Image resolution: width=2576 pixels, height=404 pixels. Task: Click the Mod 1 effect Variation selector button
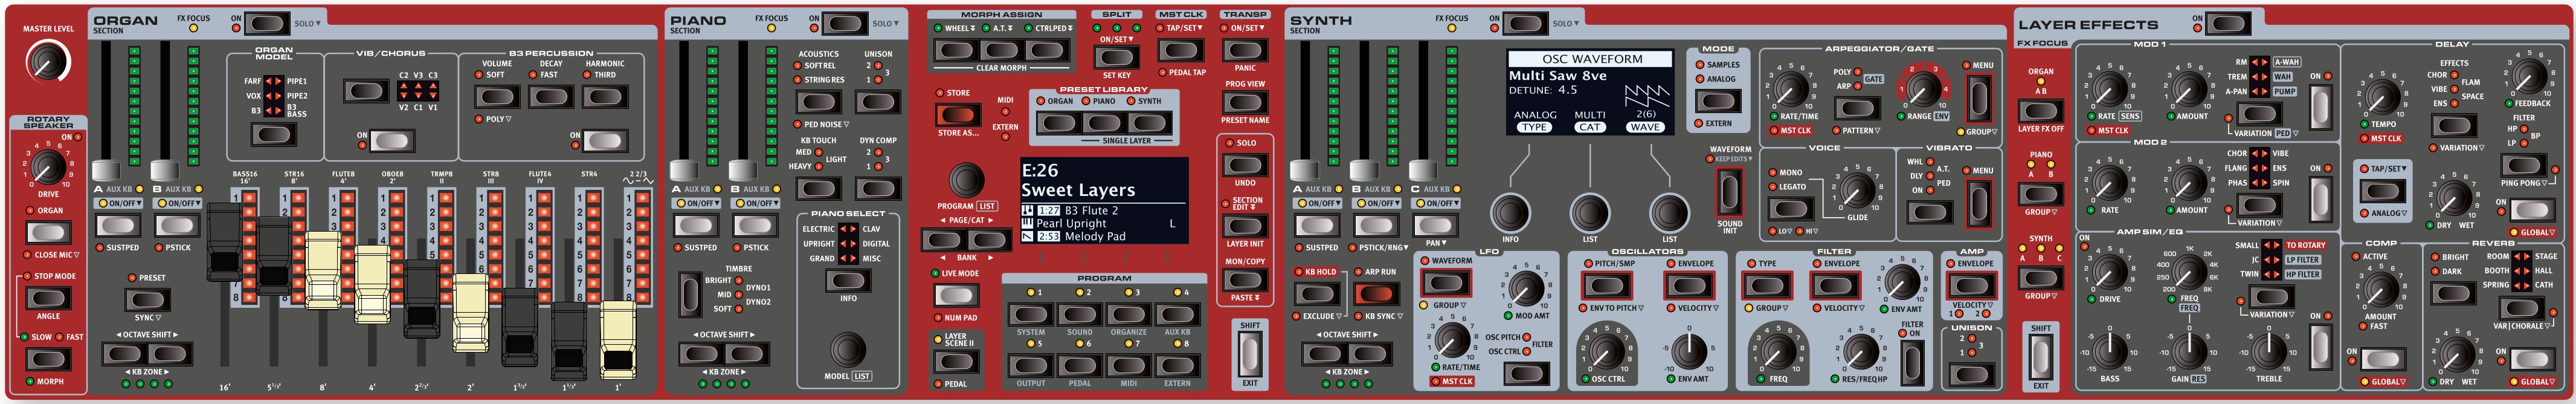coord(2258,113)
